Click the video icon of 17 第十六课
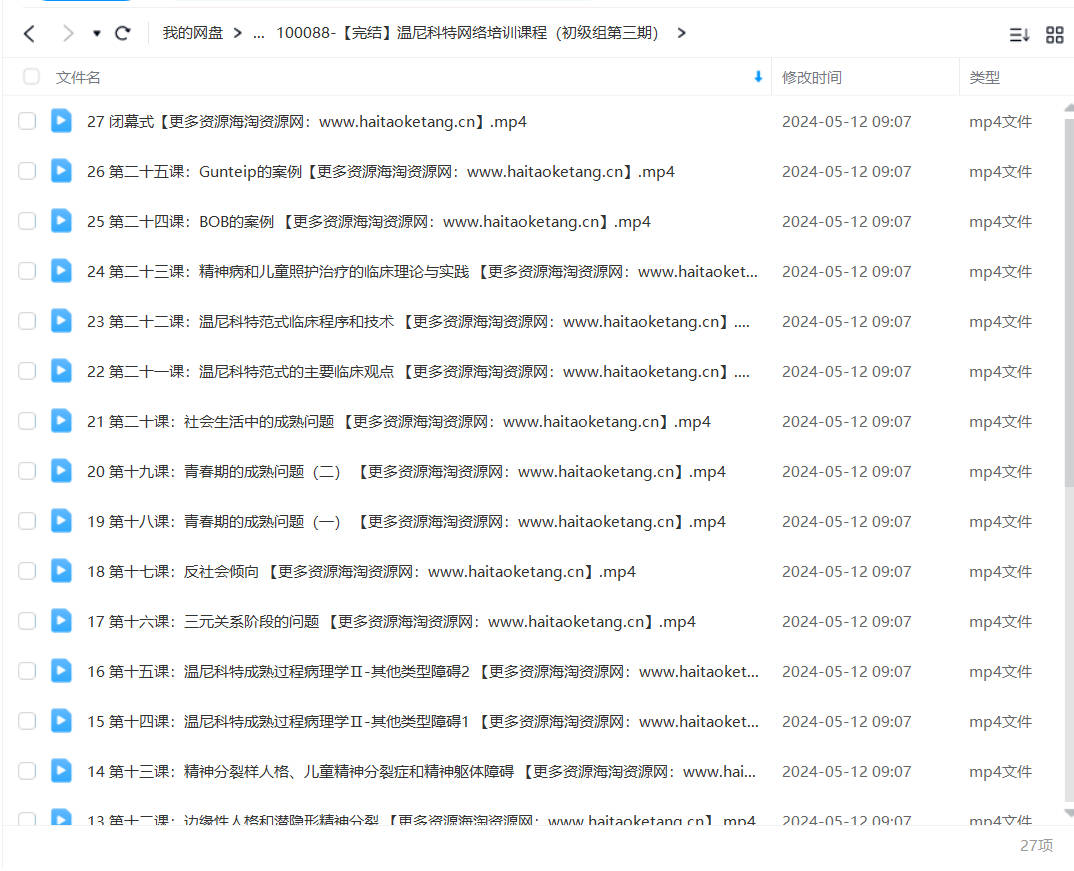 61,620
